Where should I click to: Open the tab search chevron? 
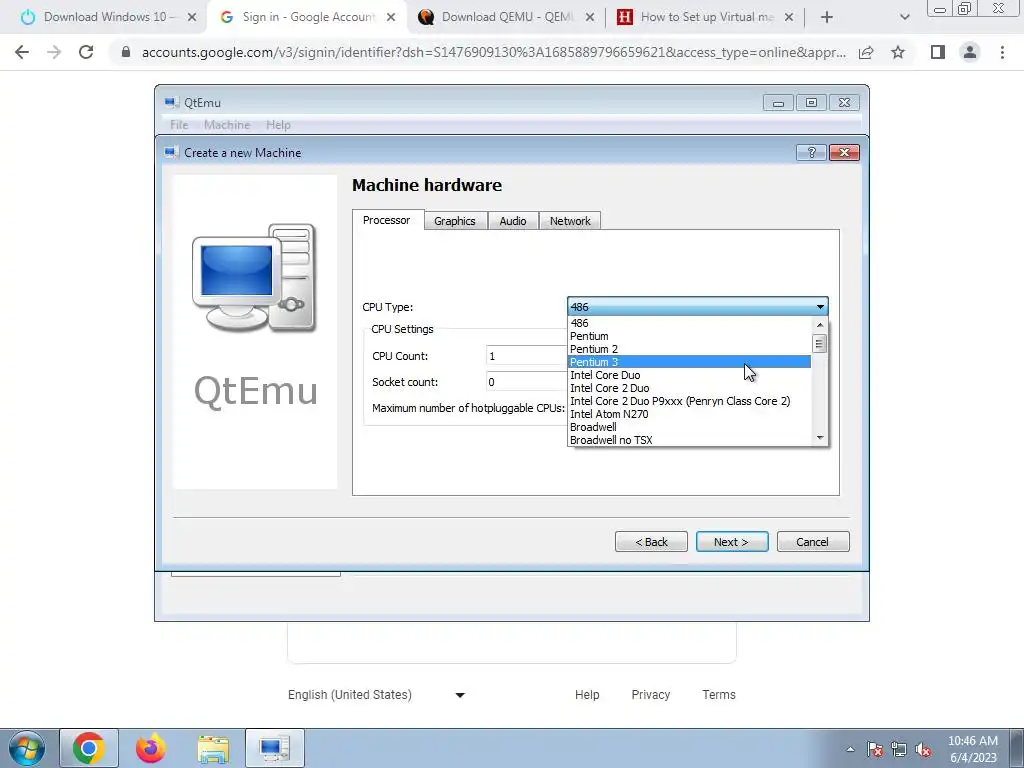pyautogui.click(x=904, y=17)
